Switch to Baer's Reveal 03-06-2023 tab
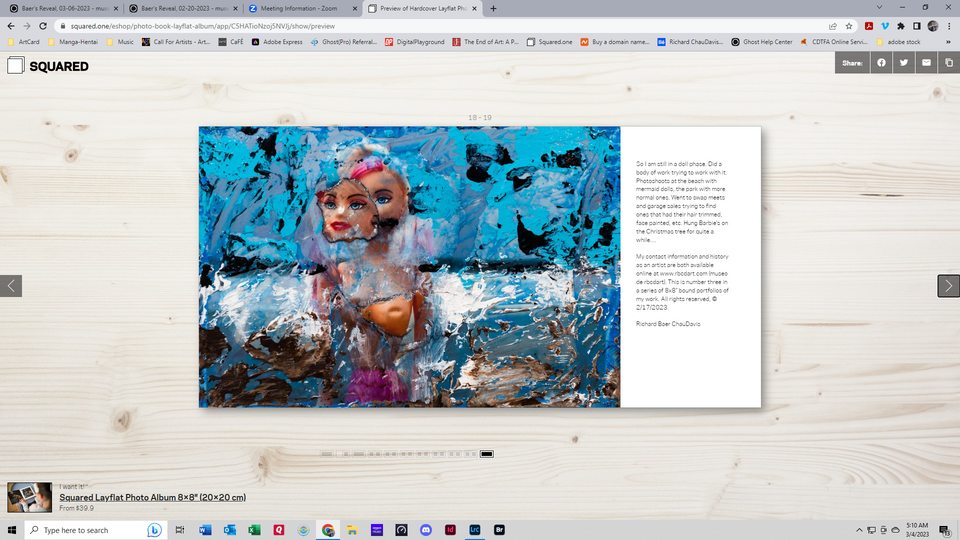This screenshot has width=960, height=540. [63, 9]
